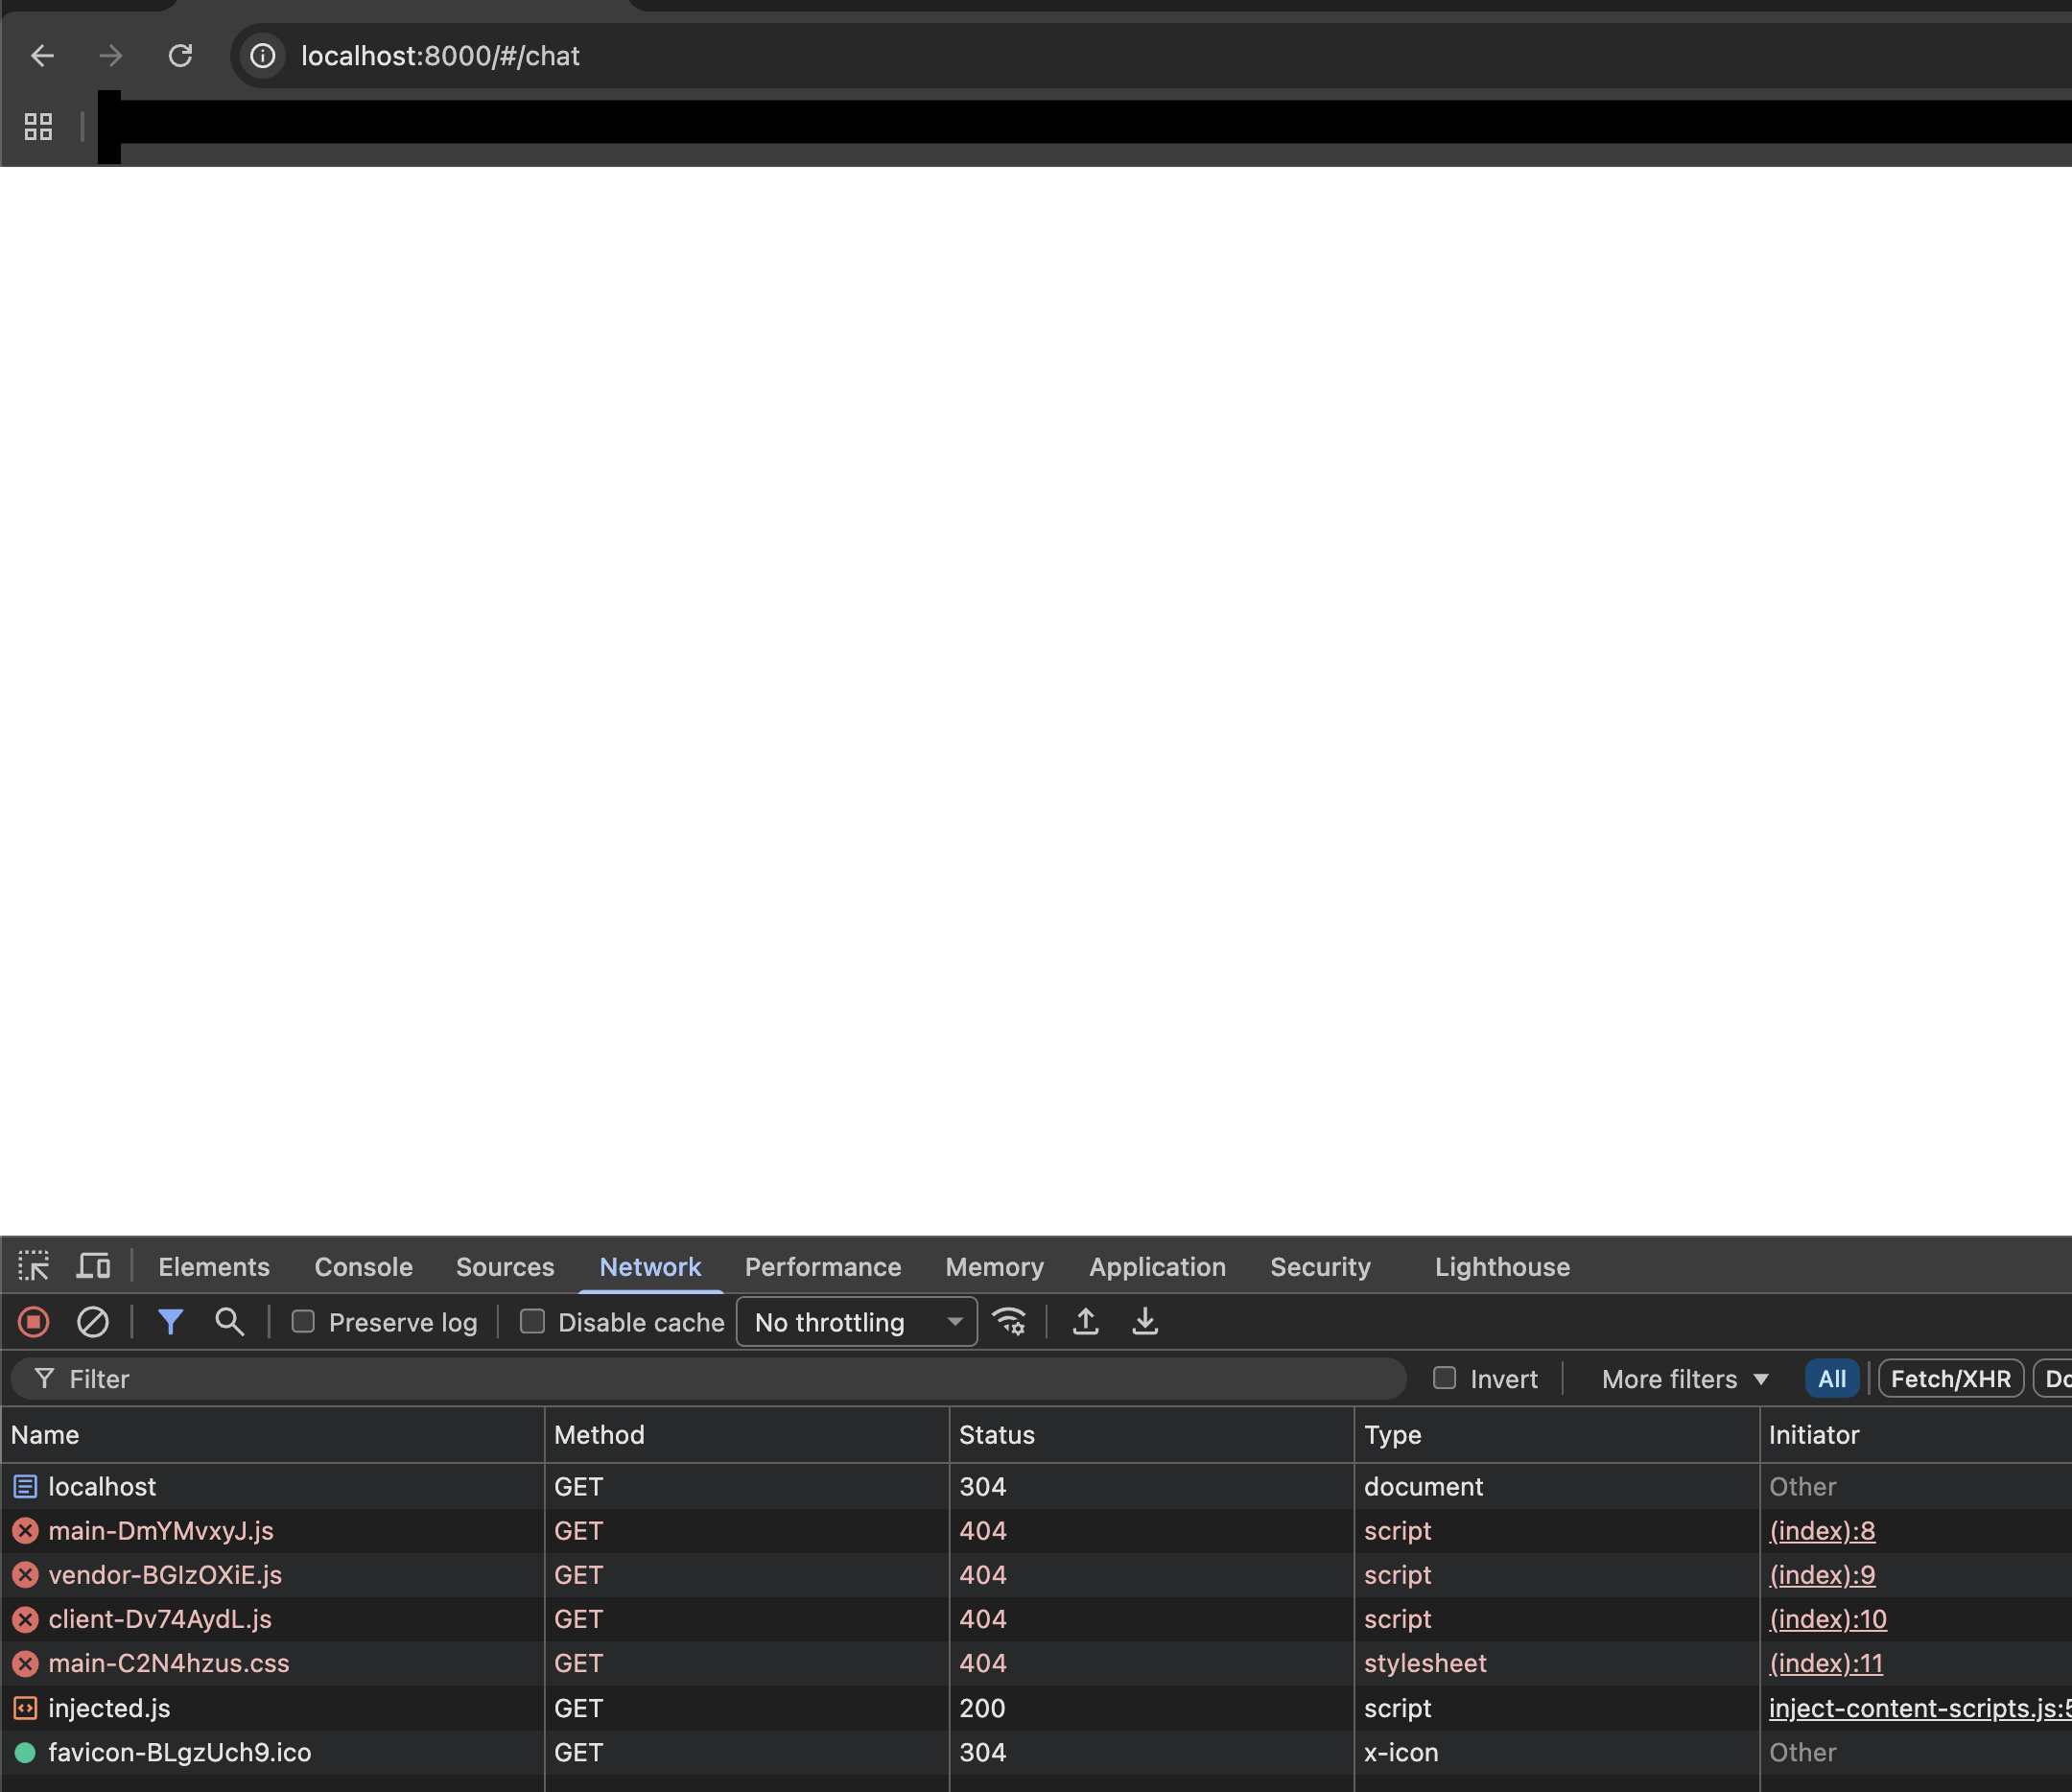Image resolution: width=2072 pixels, height=1792 pixels.
Task: Click the address bar showing localhost:8000/#/chat
Action: click(1150, 56)
